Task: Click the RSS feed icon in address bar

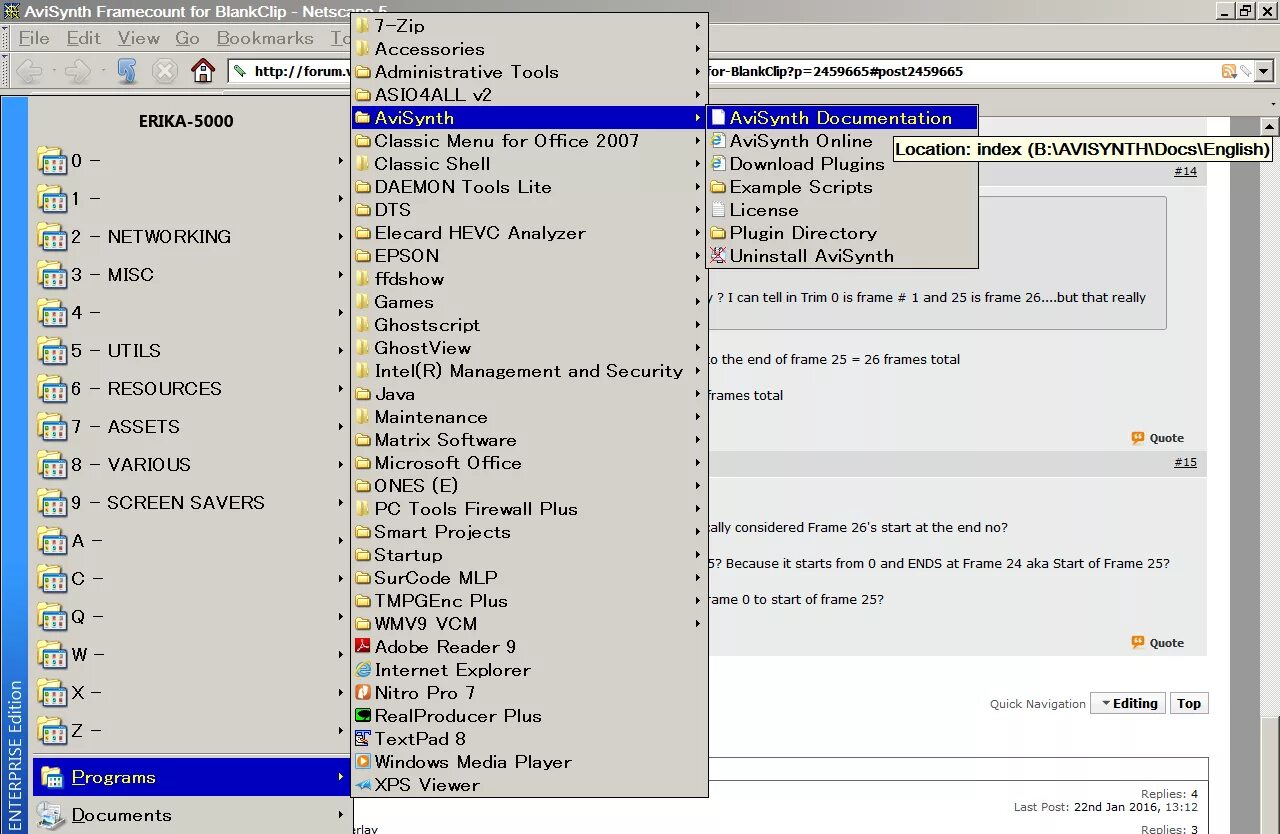Action: coord(1228,71)
